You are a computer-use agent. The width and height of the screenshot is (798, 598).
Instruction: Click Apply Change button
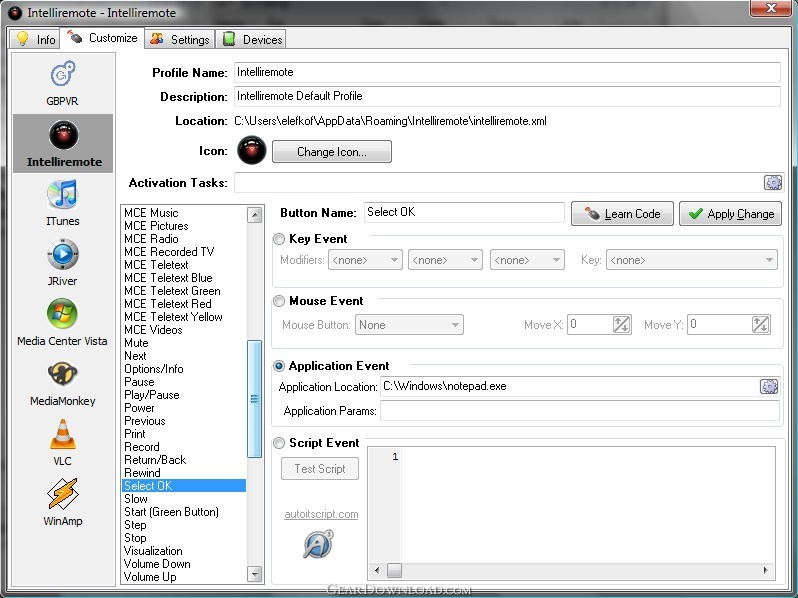730,214
